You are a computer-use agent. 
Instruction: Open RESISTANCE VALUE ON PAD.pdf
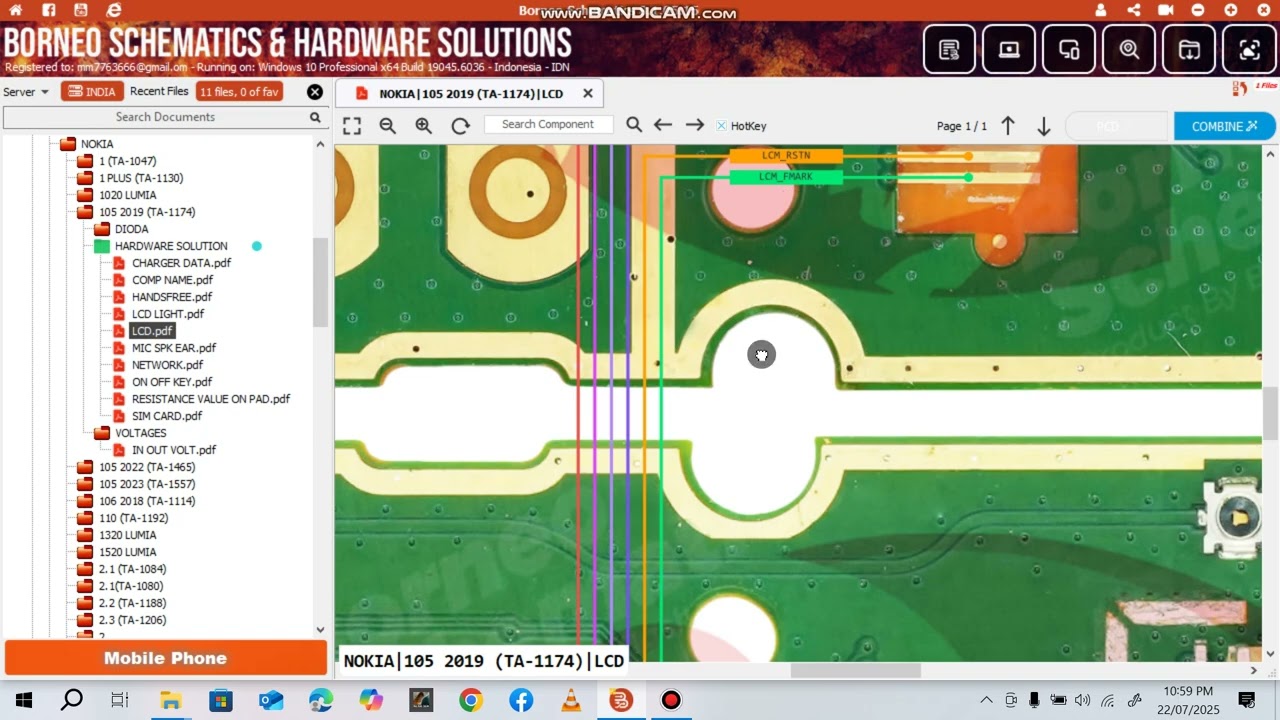(210, 399)
